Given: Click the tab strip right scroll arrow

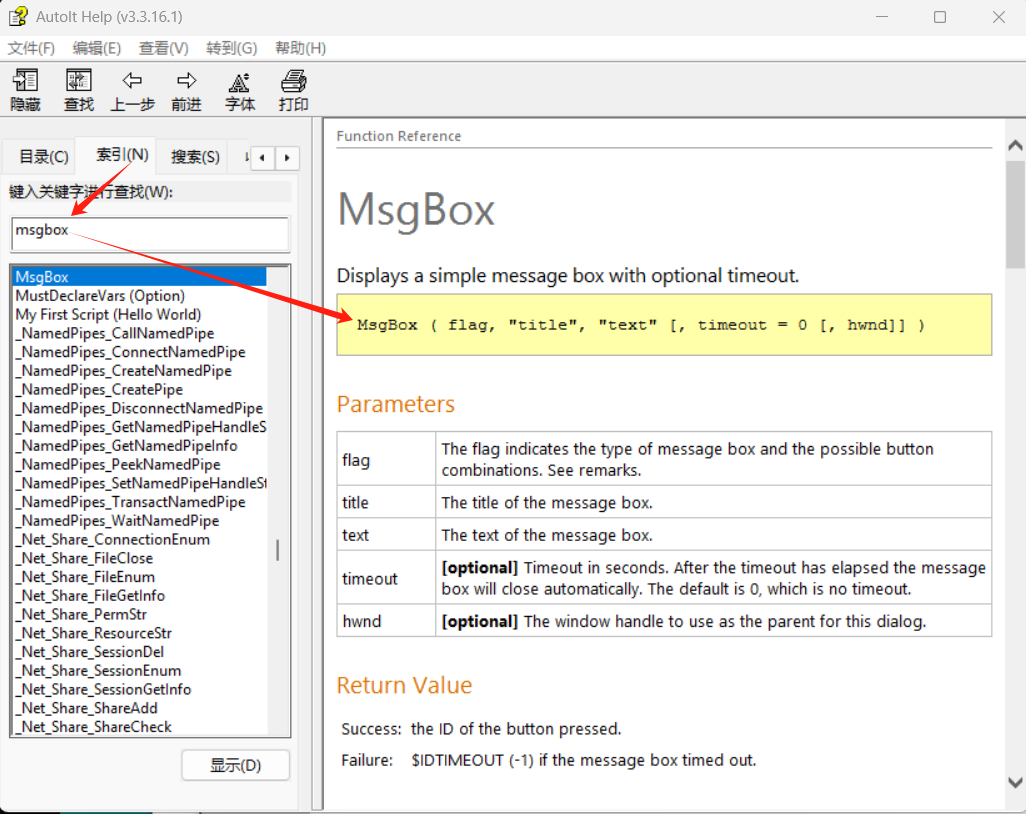Looking at the screenshot, I should tap(287, 158).
